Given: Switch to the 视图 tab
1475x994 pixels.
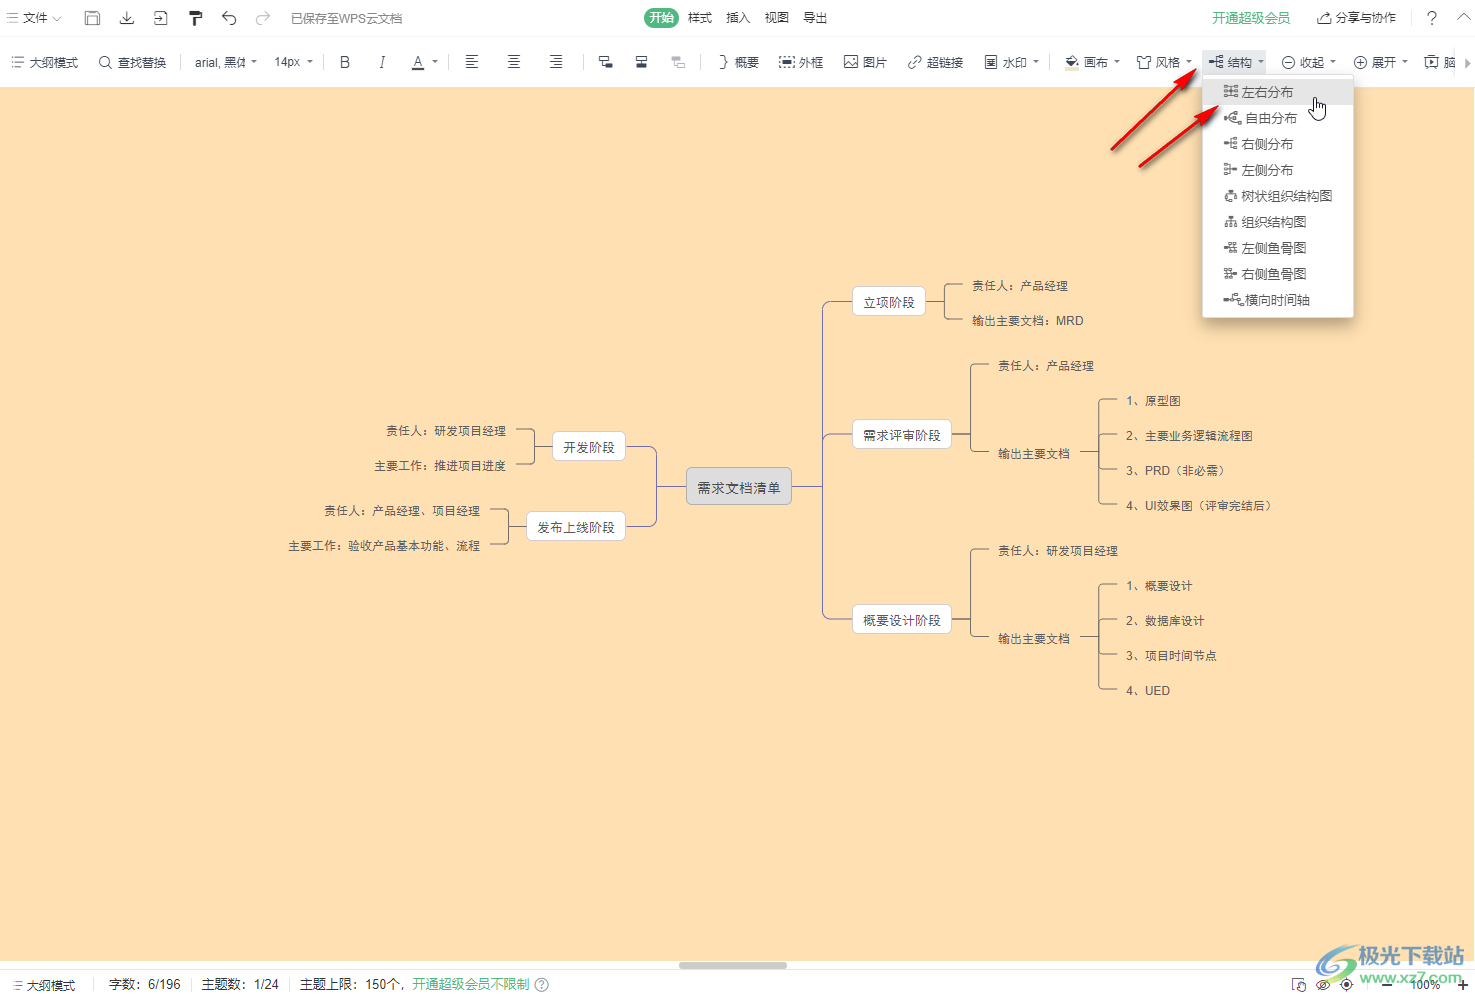Looking at the screenshot, I should tap(777, 18).
